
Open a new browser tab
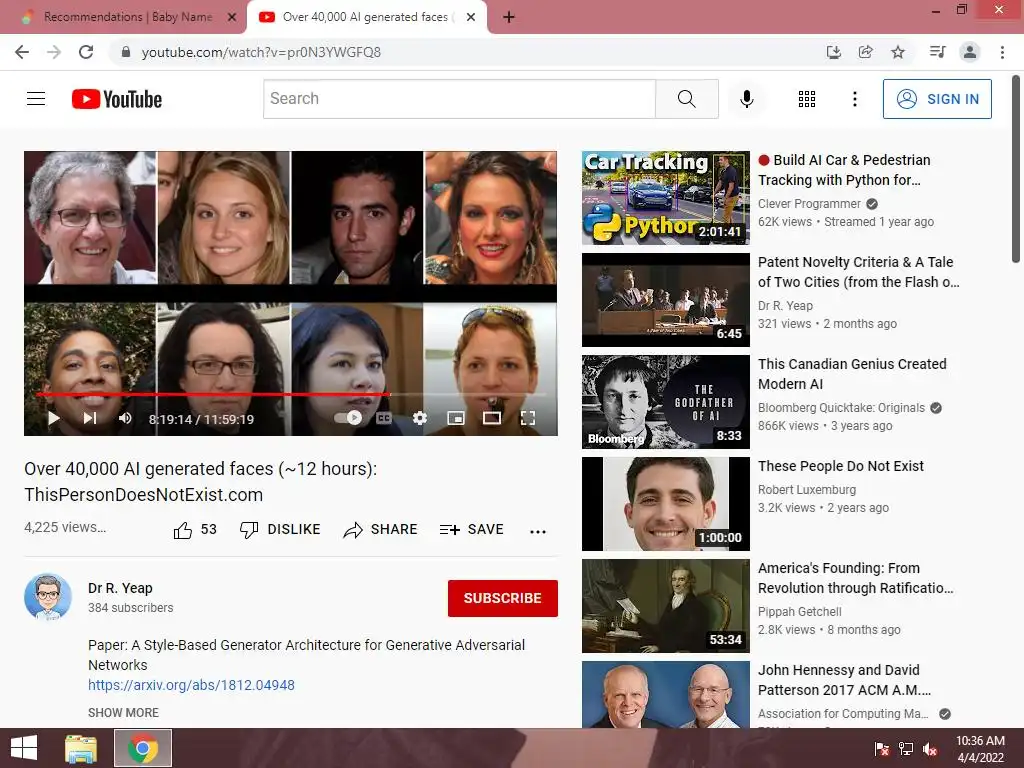tap(509, 18)
